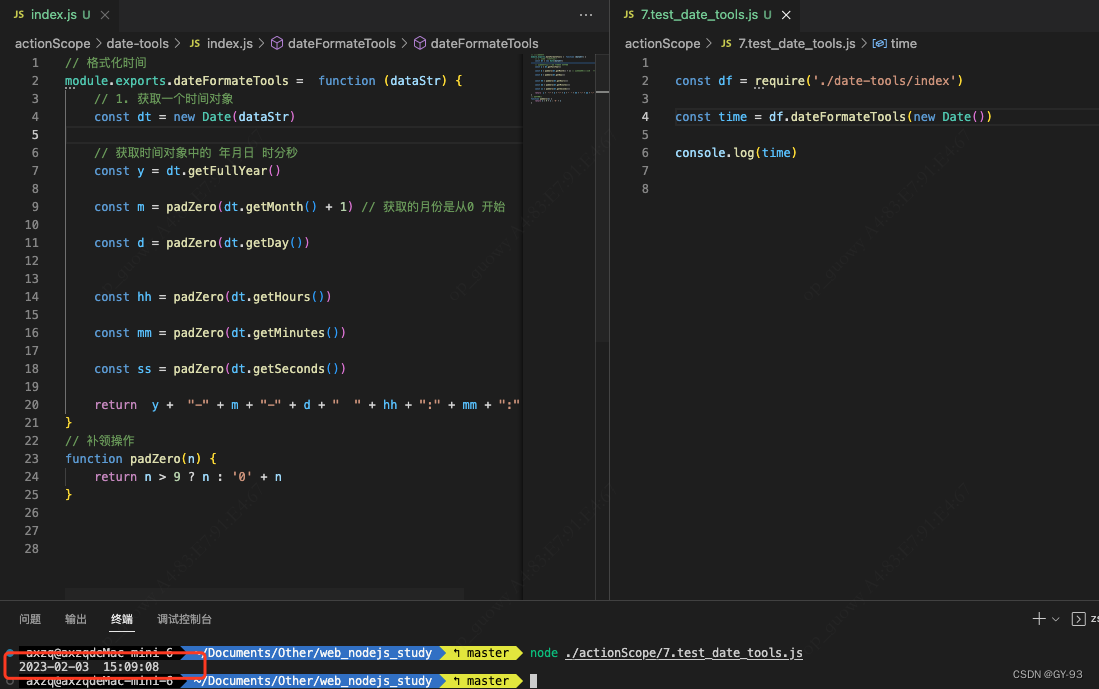This screenshot has width=1099, height=689.
Task: Close the index.js tab
Action: [x=105, y=15]
